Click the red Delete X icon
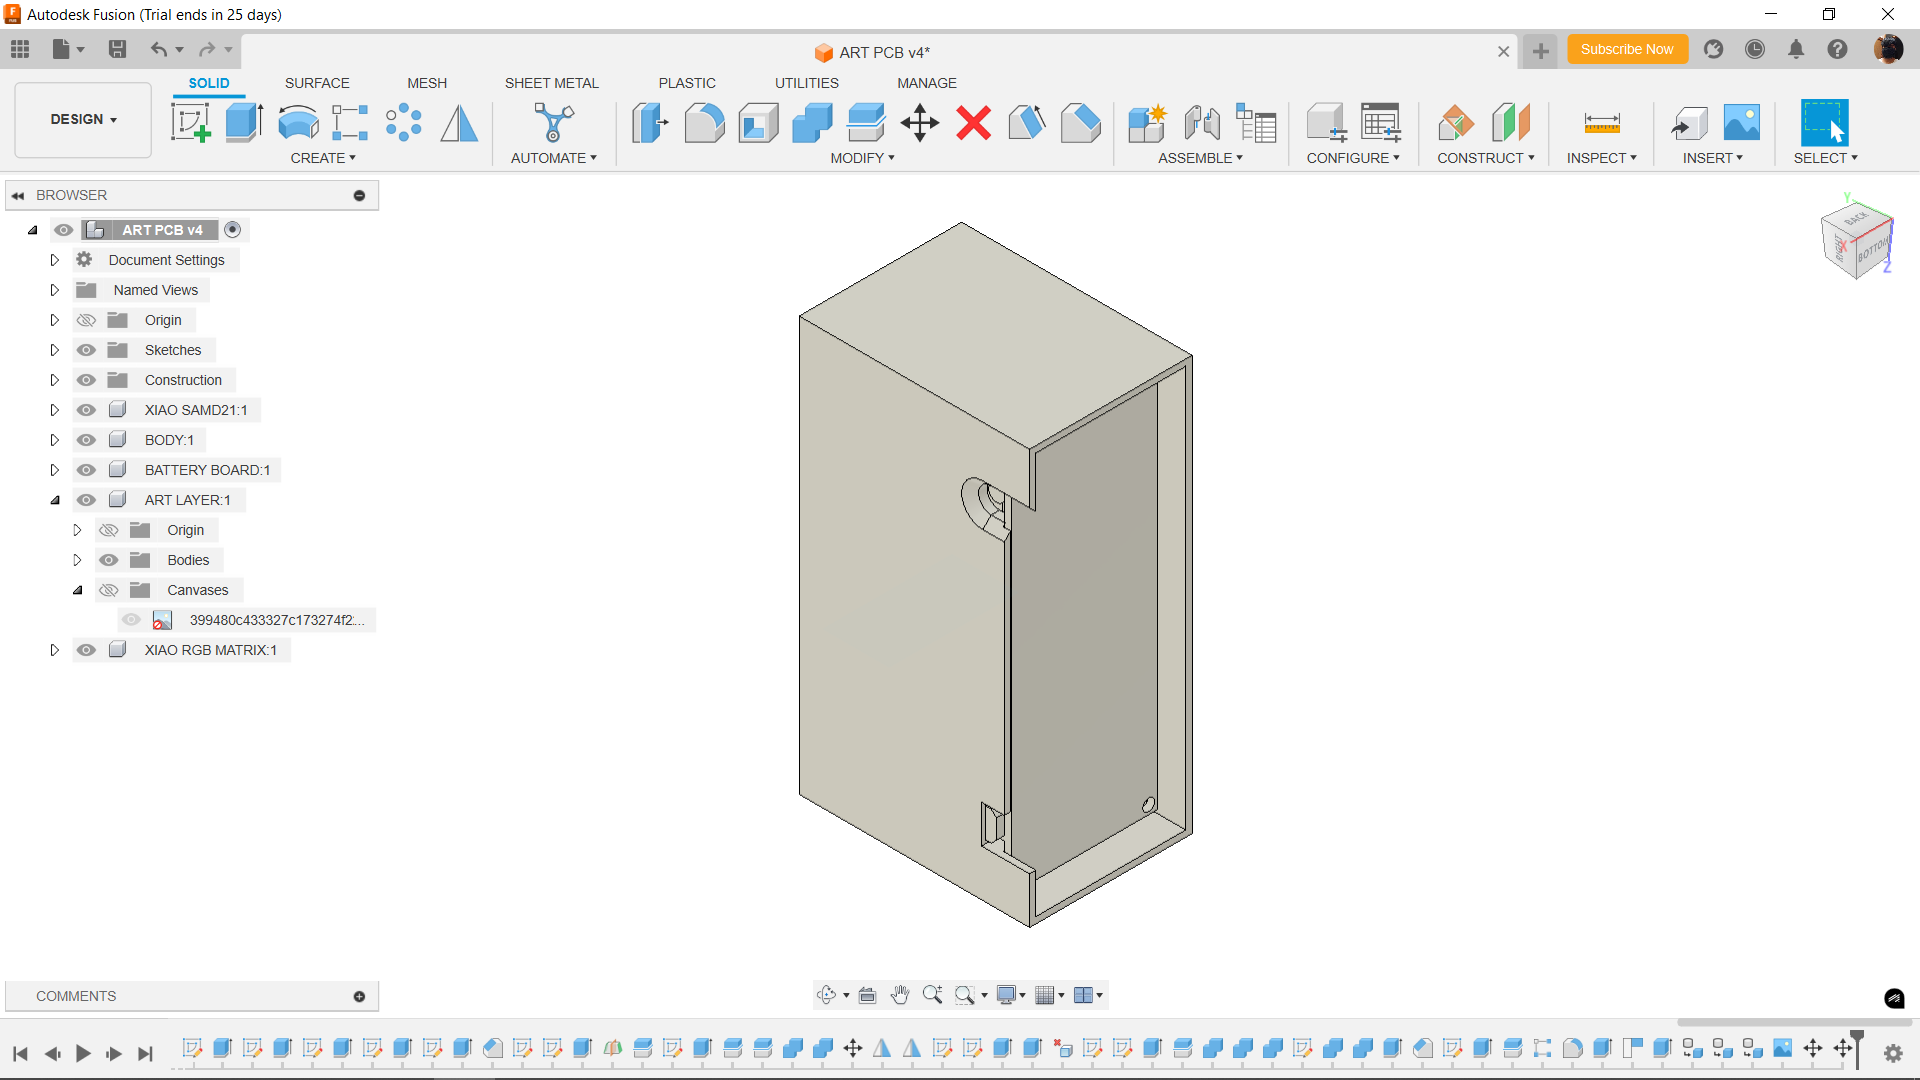 click(973, 123)
